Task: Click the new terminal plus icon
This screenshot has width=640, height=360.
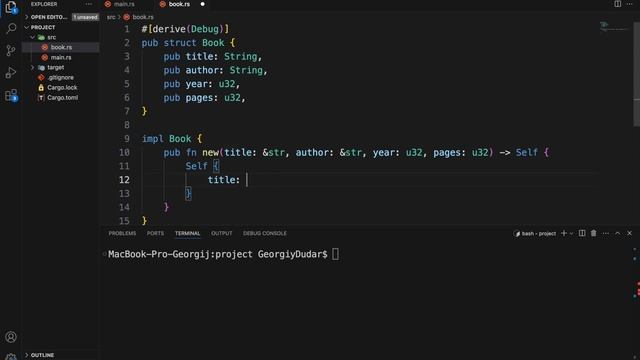Action: coord(564,233)
